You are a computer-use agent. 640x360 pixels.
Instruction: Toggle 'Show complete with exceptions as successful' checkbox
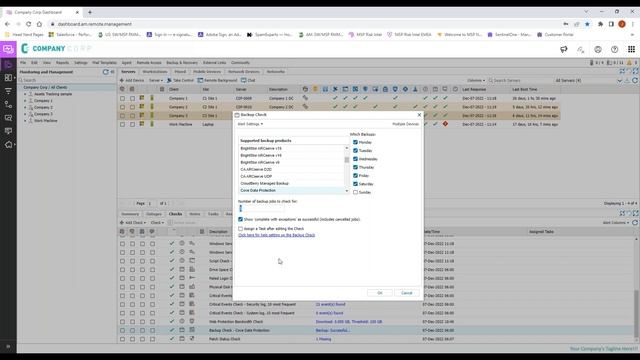240,219
